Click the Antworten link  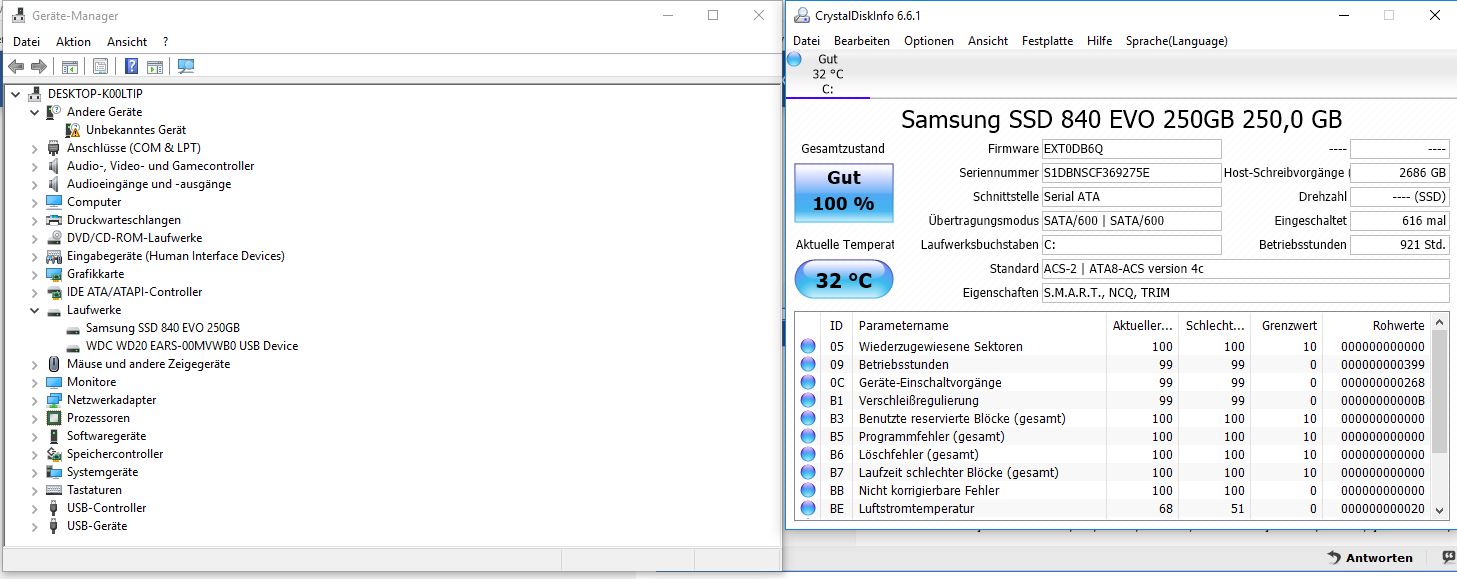[x=1379, y=558]
